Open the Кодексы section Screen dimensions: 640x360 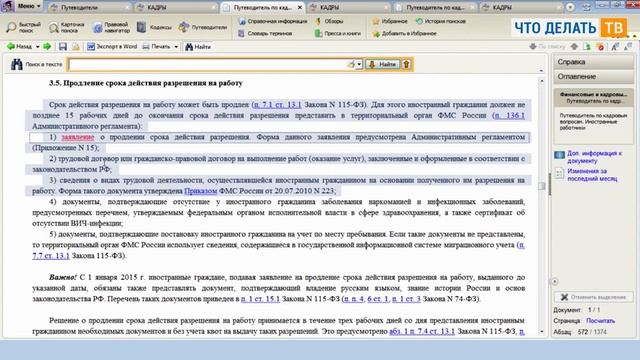pyautogui.click(x=154, y=27)
